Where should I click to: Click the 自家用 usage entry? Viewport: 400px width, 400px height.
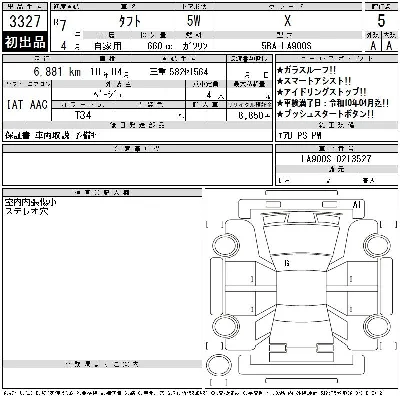107,46
